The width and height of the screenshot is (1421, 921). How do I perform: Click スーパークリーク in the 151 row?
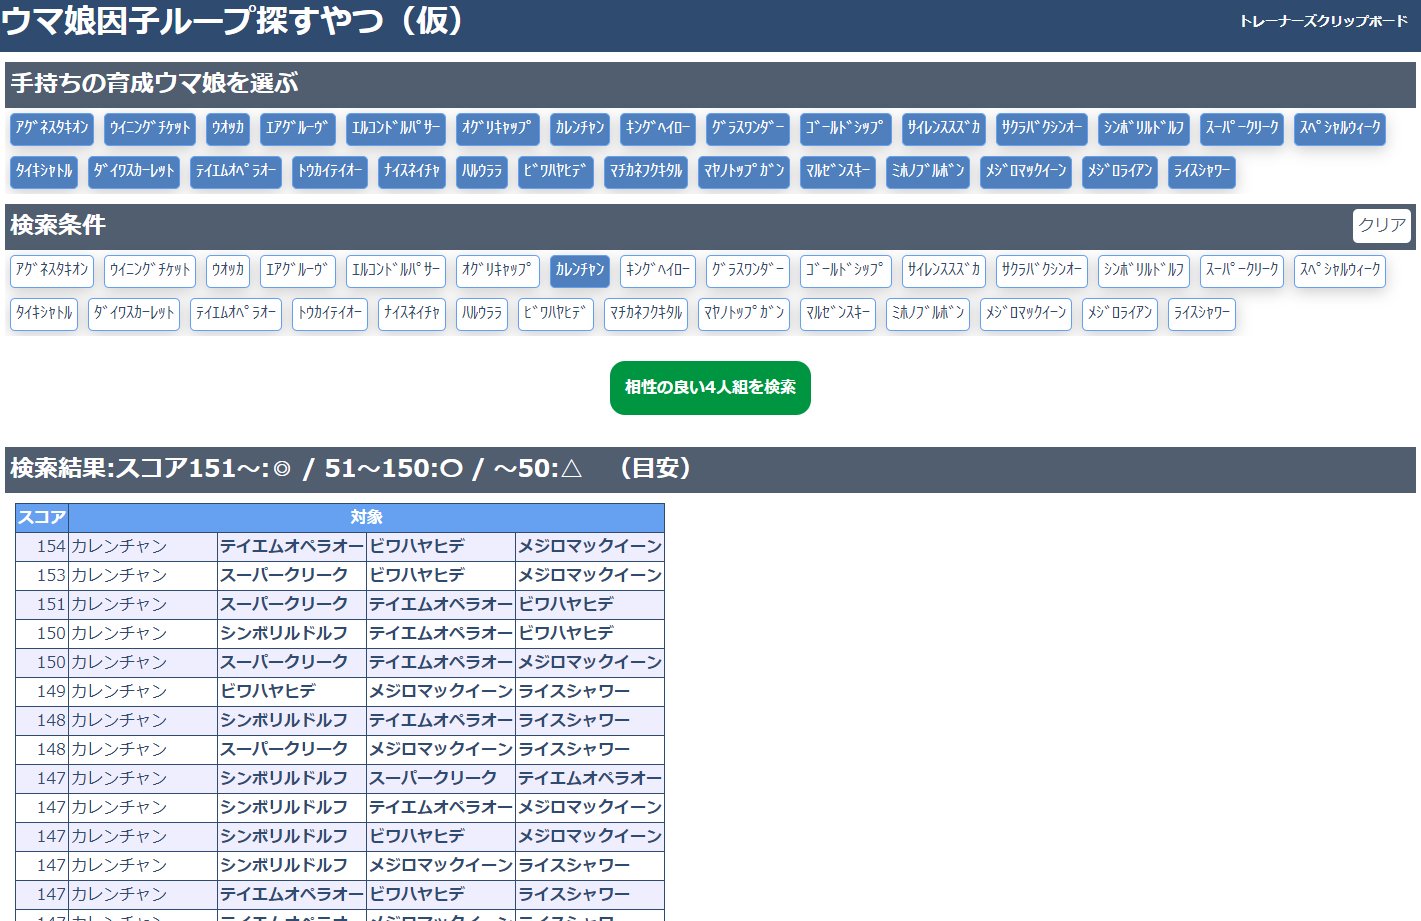coord(292,605)
